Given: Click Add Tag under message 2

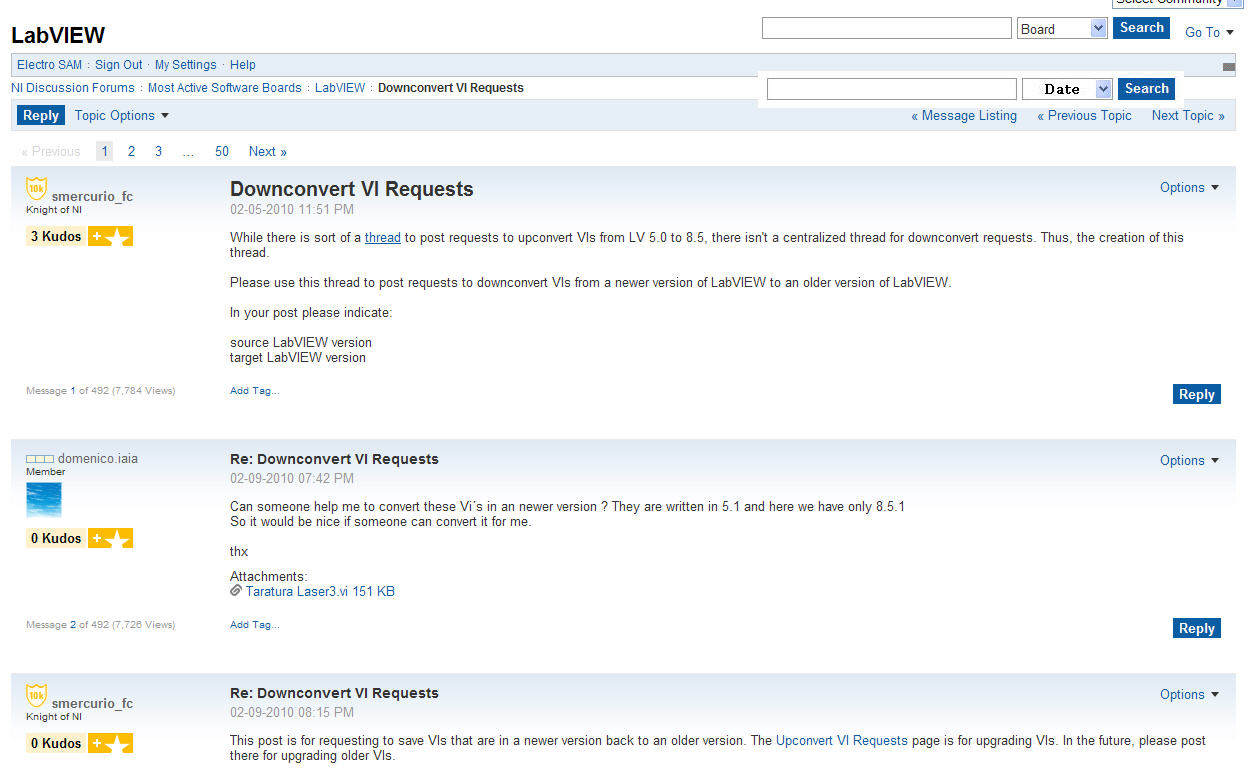Looking at the screenshot, I should coord(255,624).
